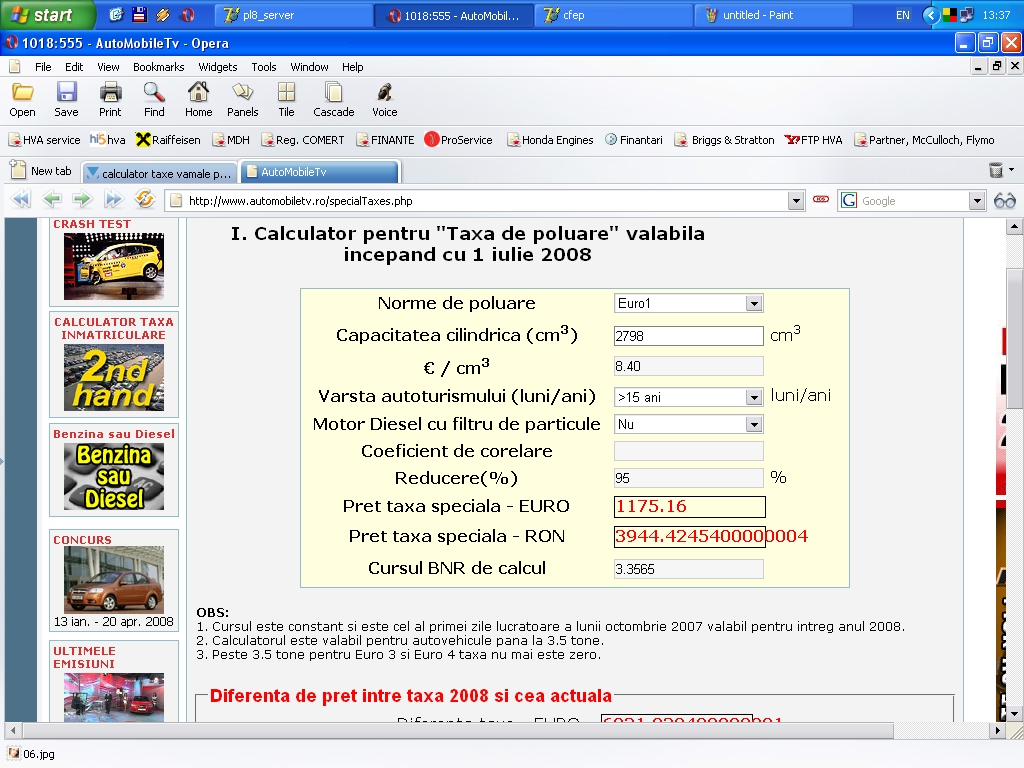1024x768 pixels.
Task: Click the Windows Start button
Action: pos(48,14)
